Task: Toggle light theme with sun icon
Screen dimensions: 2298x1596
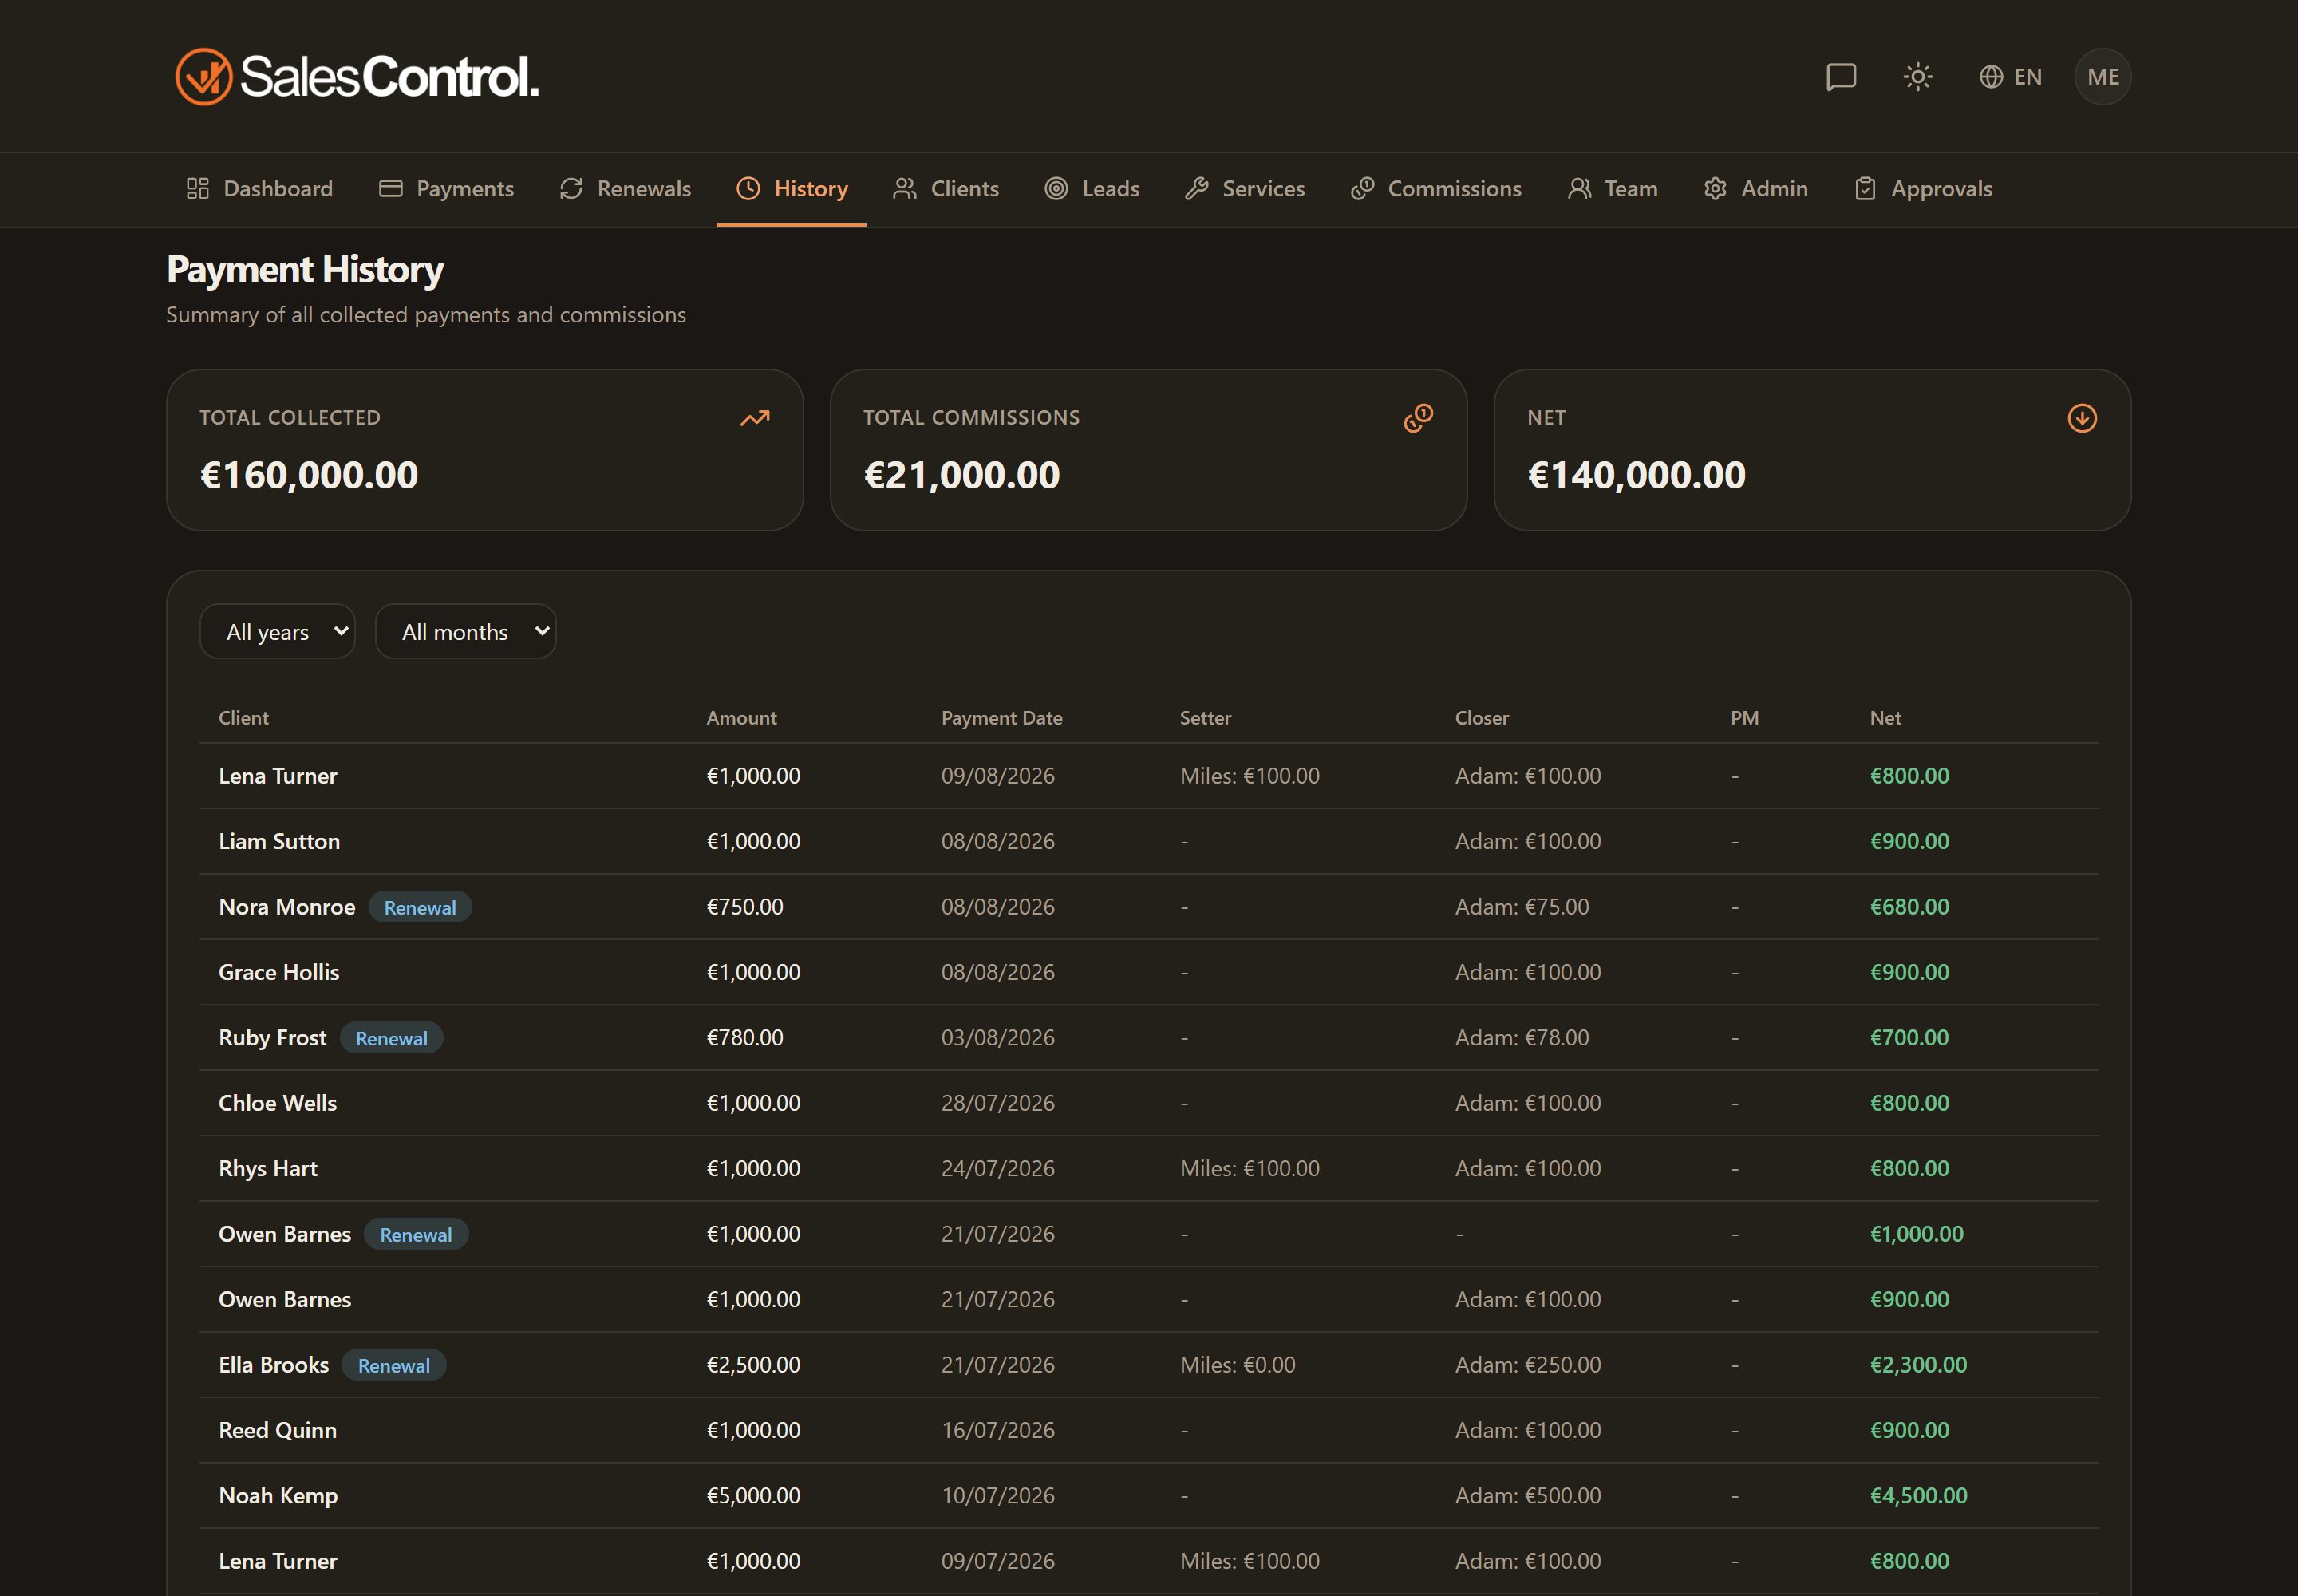Action: (1917, 77)
